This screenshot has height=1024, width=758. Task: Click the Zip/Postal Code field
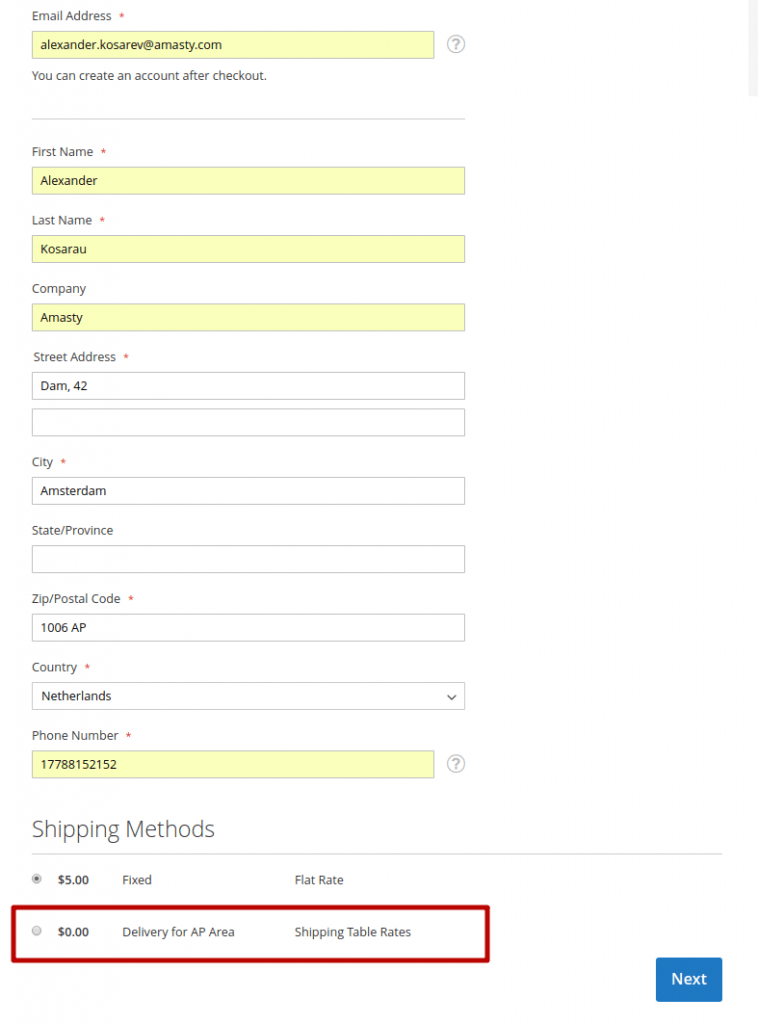(248, 628)
